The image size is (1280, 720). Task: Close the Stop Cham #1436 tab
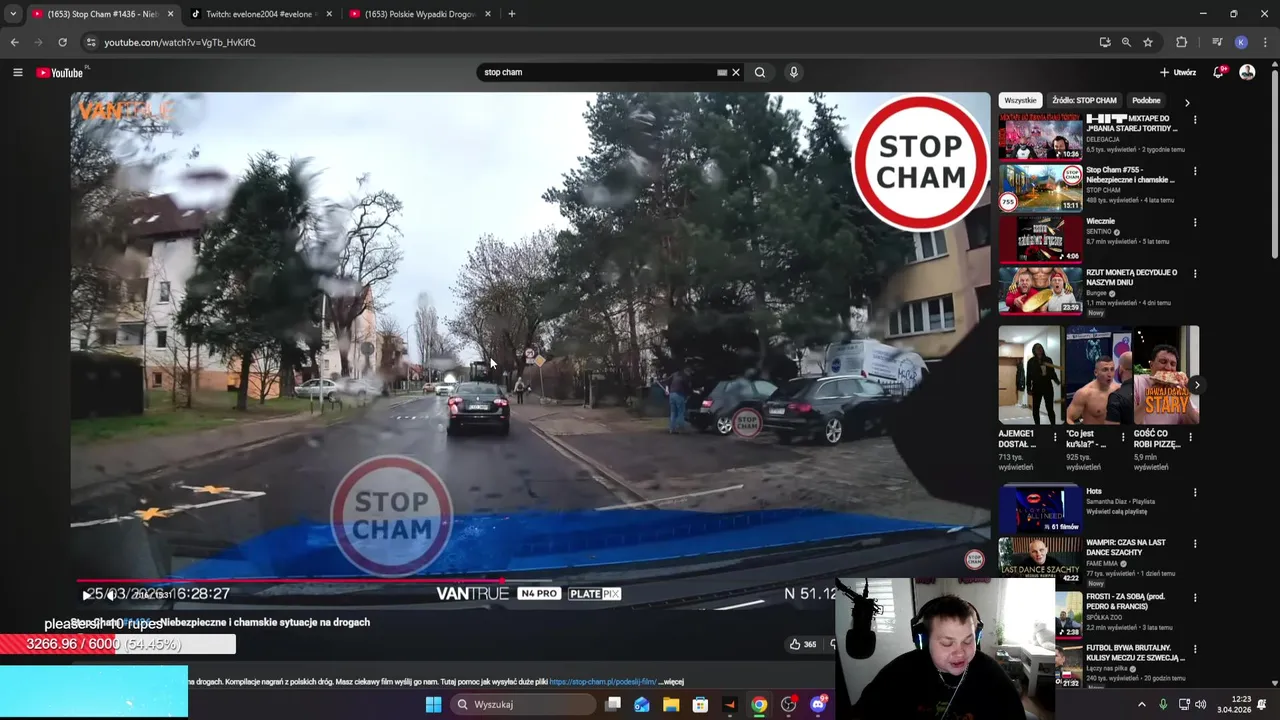[x=170, y=14]
